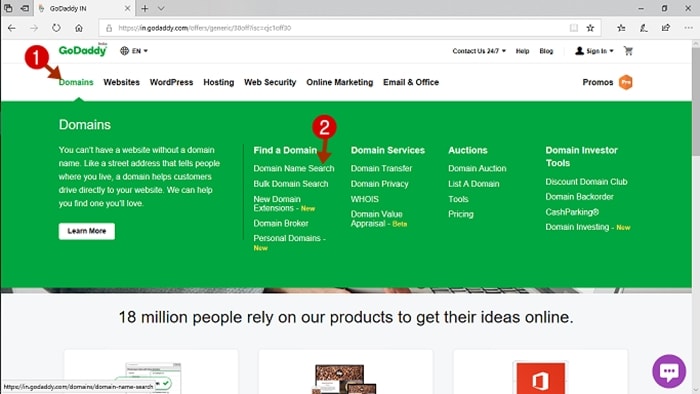The width and height of the screenshot is (700, 394).
Task: Open Domain Transfer link
Action: [381, 168]
